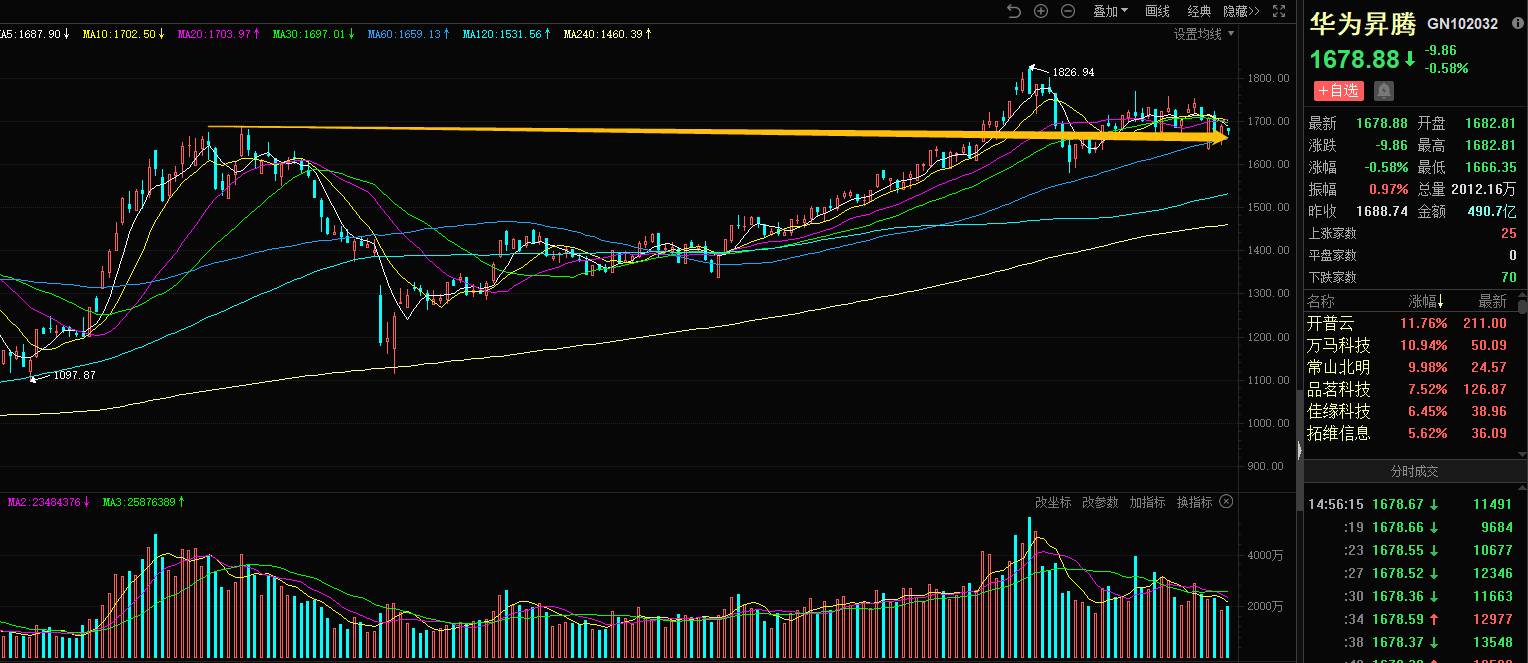
Task: Open 叠加 overlay dropdown
Action: click(1110, 11)
